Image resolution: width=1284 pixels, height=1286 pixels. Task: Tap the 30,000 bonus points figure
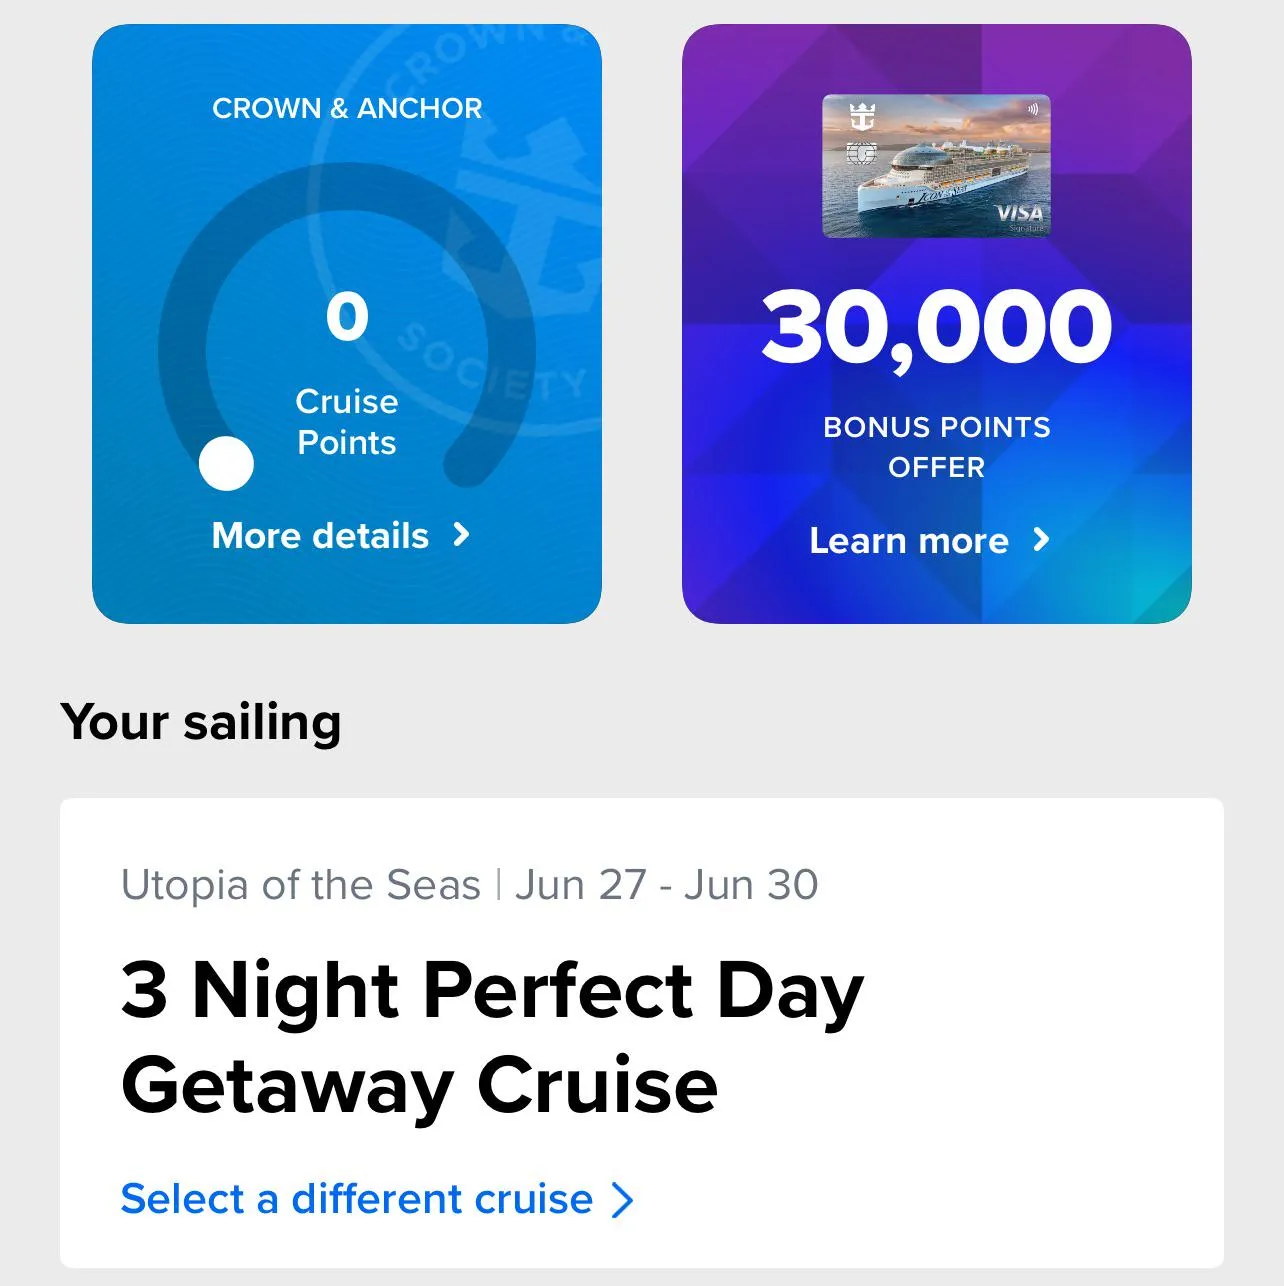[x=936, y=328]
